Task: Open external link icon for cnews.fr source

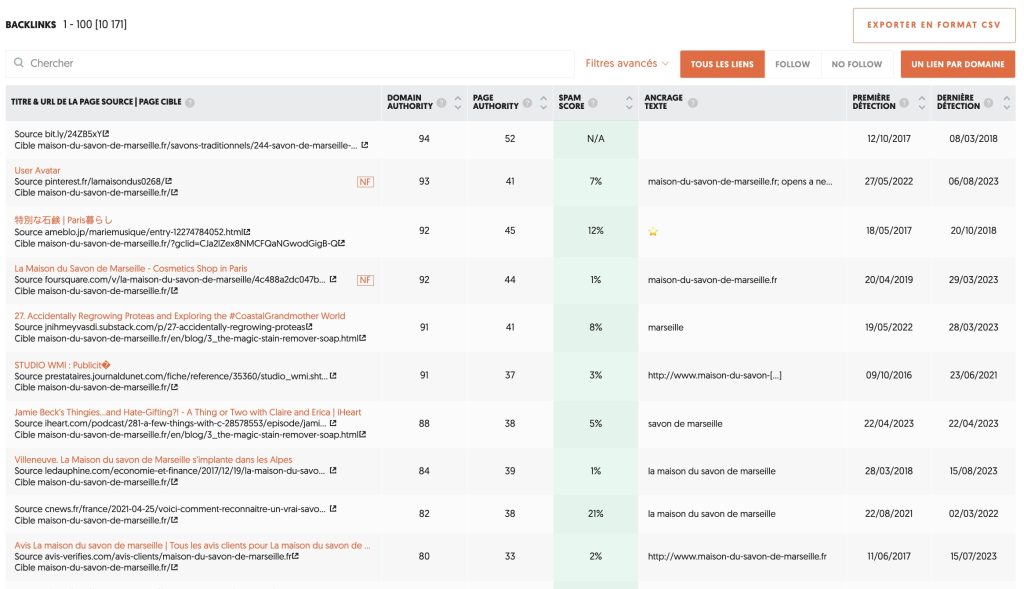Action: coord(333,508)
